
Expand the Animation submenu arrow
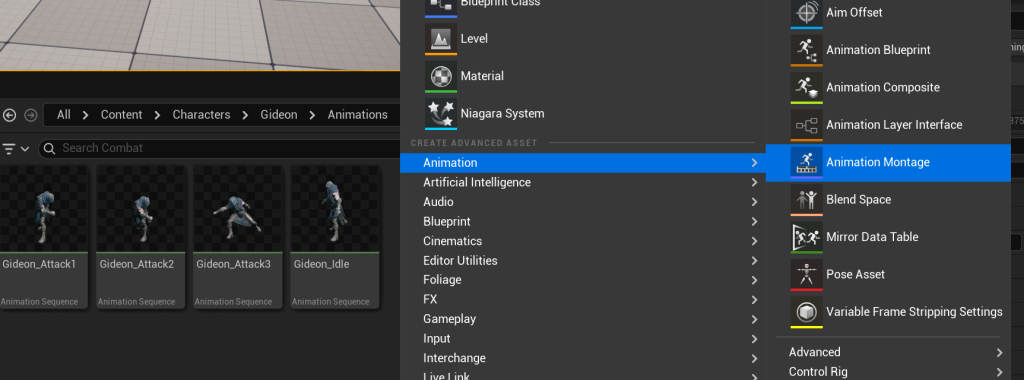coord(754,163)
